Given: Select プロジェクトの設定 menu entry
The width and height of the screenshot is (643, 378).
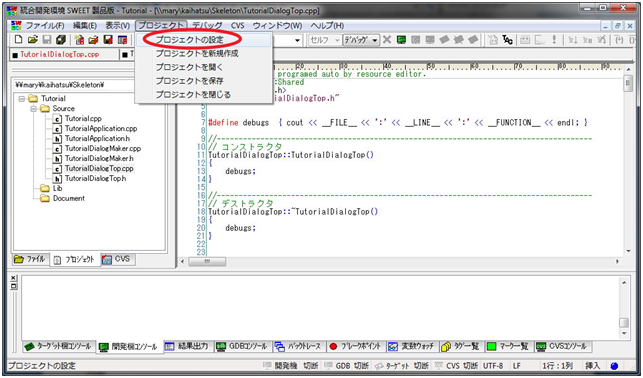Looking at the screenshot, I should [x=204, y=40].
